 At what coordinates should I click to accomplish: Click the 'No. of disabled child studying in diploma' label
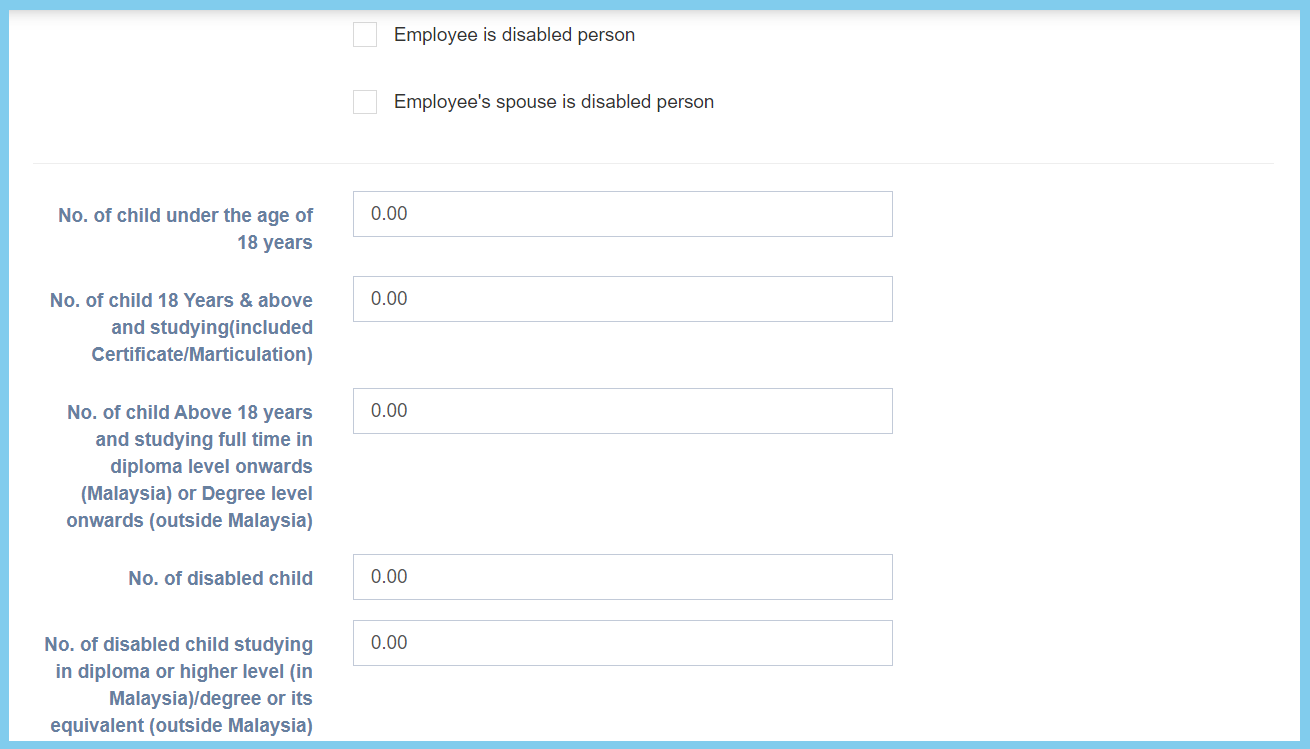coord(179,685)
